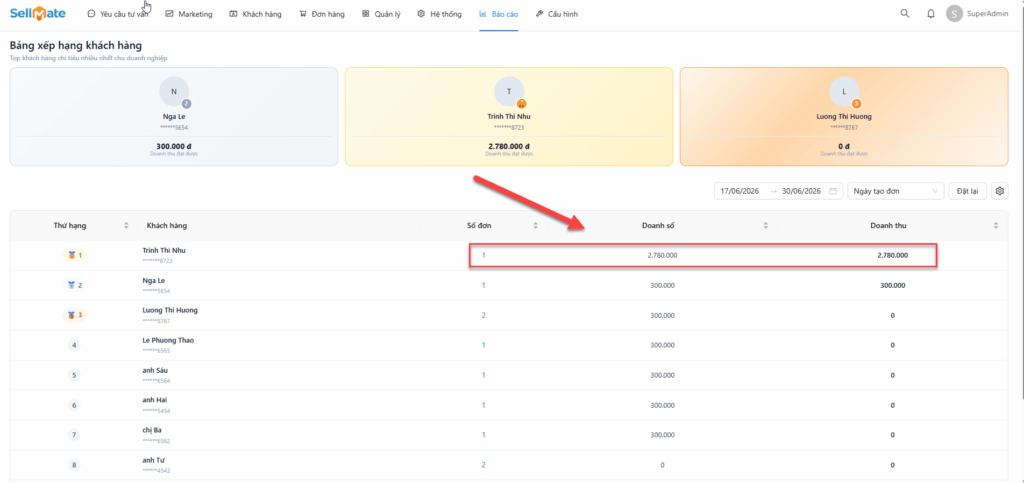Screen dimensions: 1024x483
Task: Click the SellMate logo
Action: (37, 13)
